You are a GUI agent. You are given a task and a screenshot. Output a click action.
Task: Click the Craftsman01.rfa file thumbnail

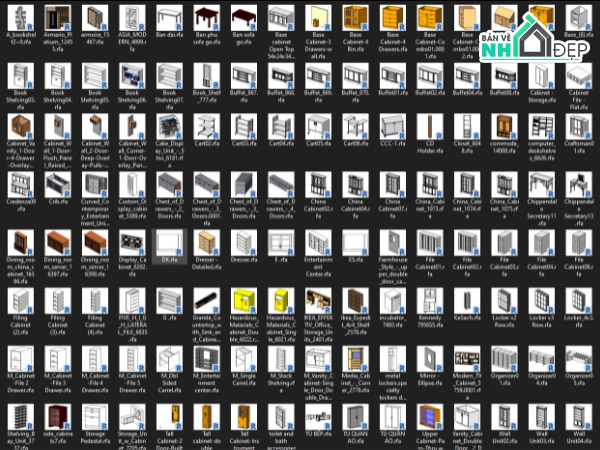(577, 128)
